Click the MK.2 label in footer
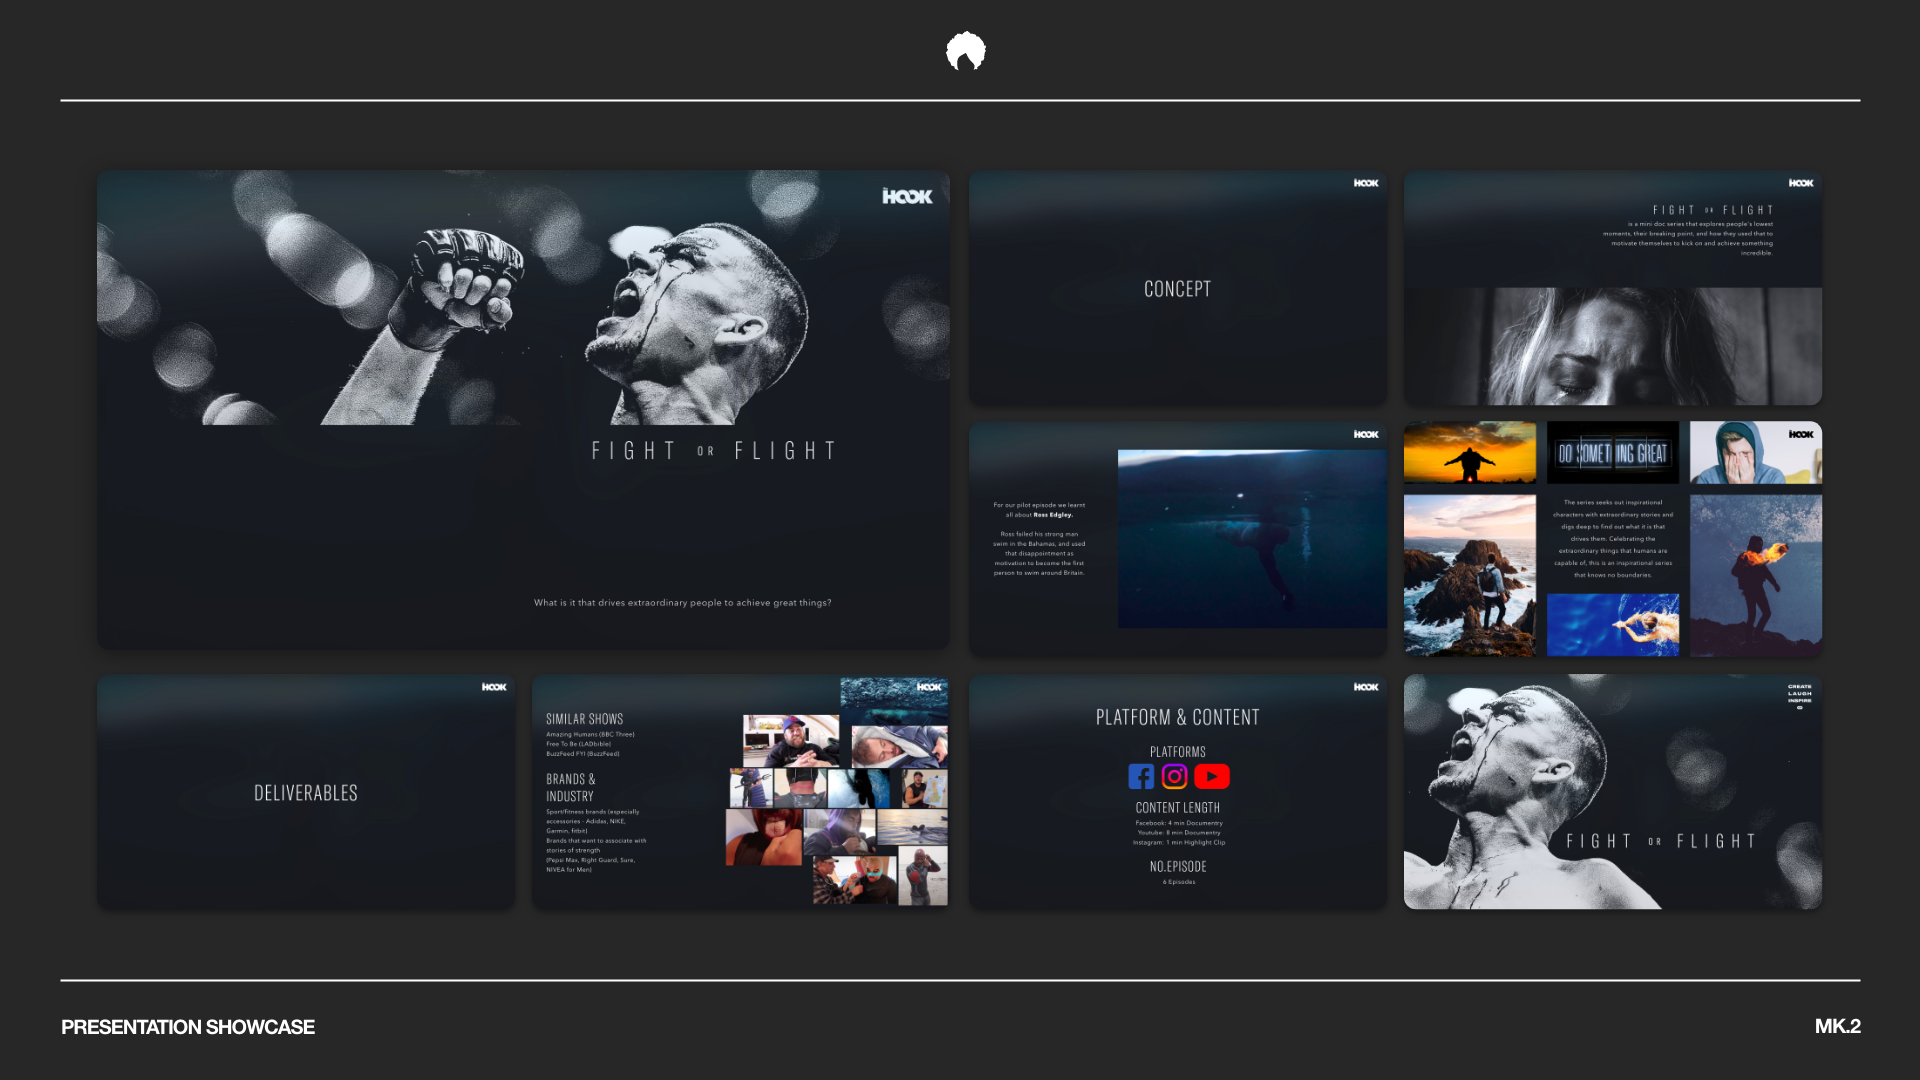Viewport: 1920px width, 1080px height. pos(1837,1026)
